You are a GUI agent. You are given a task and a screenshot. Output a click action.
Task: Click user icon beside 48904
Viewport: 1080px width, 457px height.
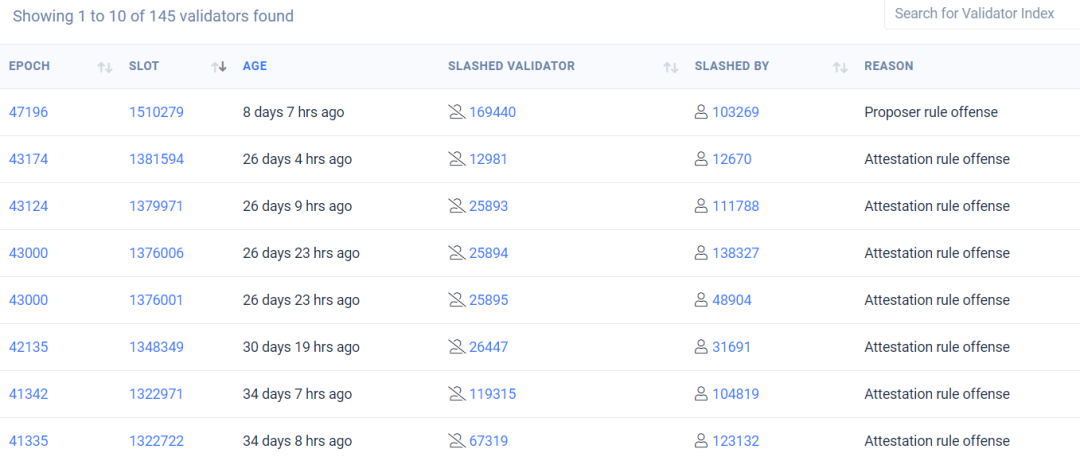coord(701,300)
